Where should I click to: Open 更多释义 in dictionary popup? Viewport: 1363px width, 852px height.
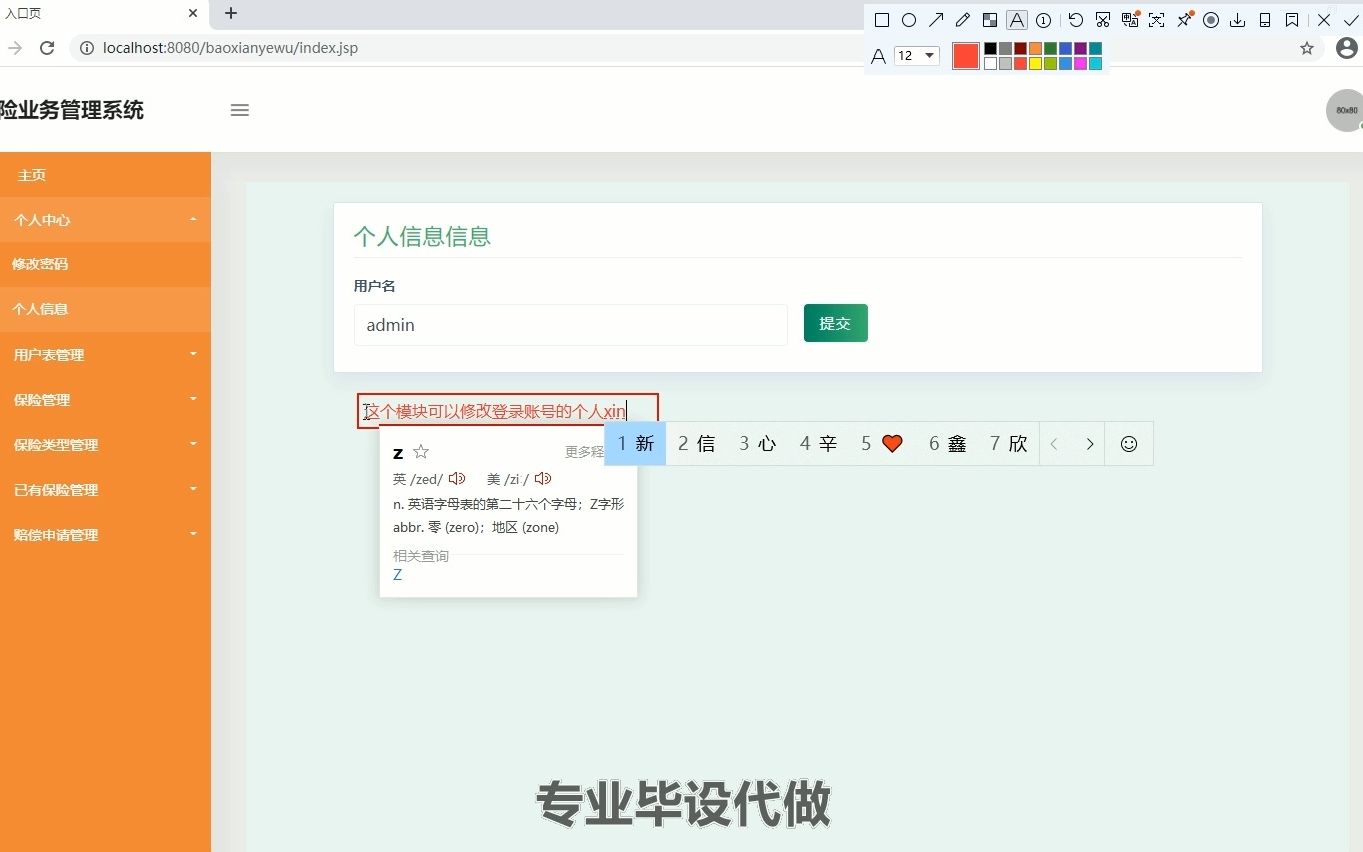[x=585, y=452]
